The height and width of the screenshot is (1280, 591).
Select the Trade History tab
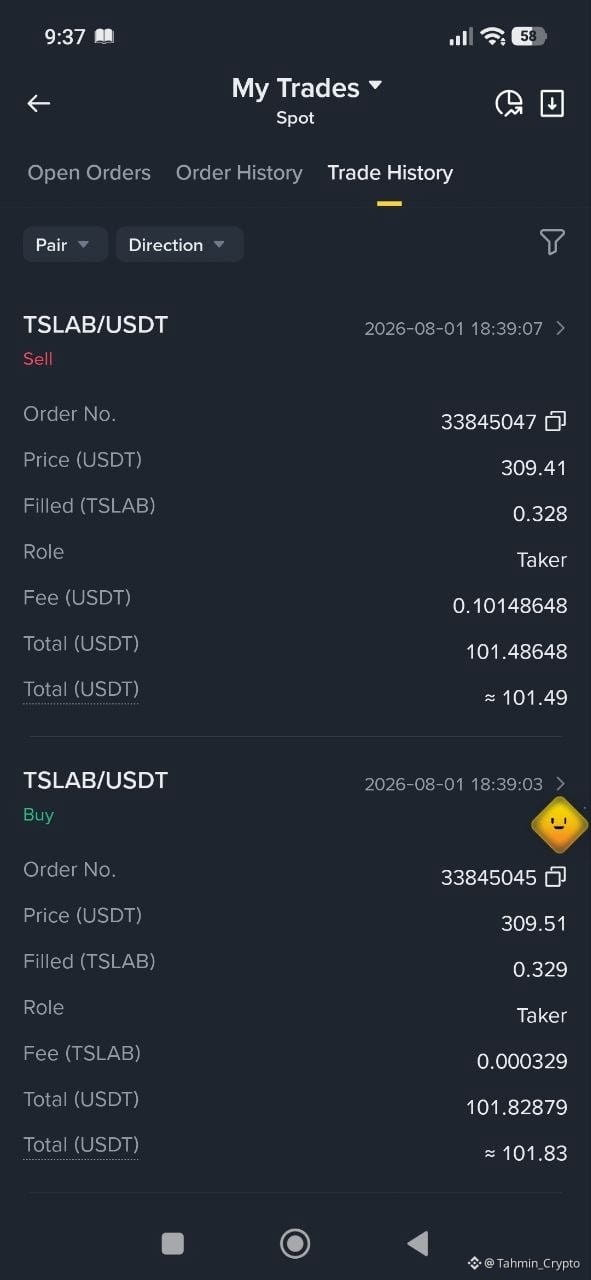(x=390, y=173)
